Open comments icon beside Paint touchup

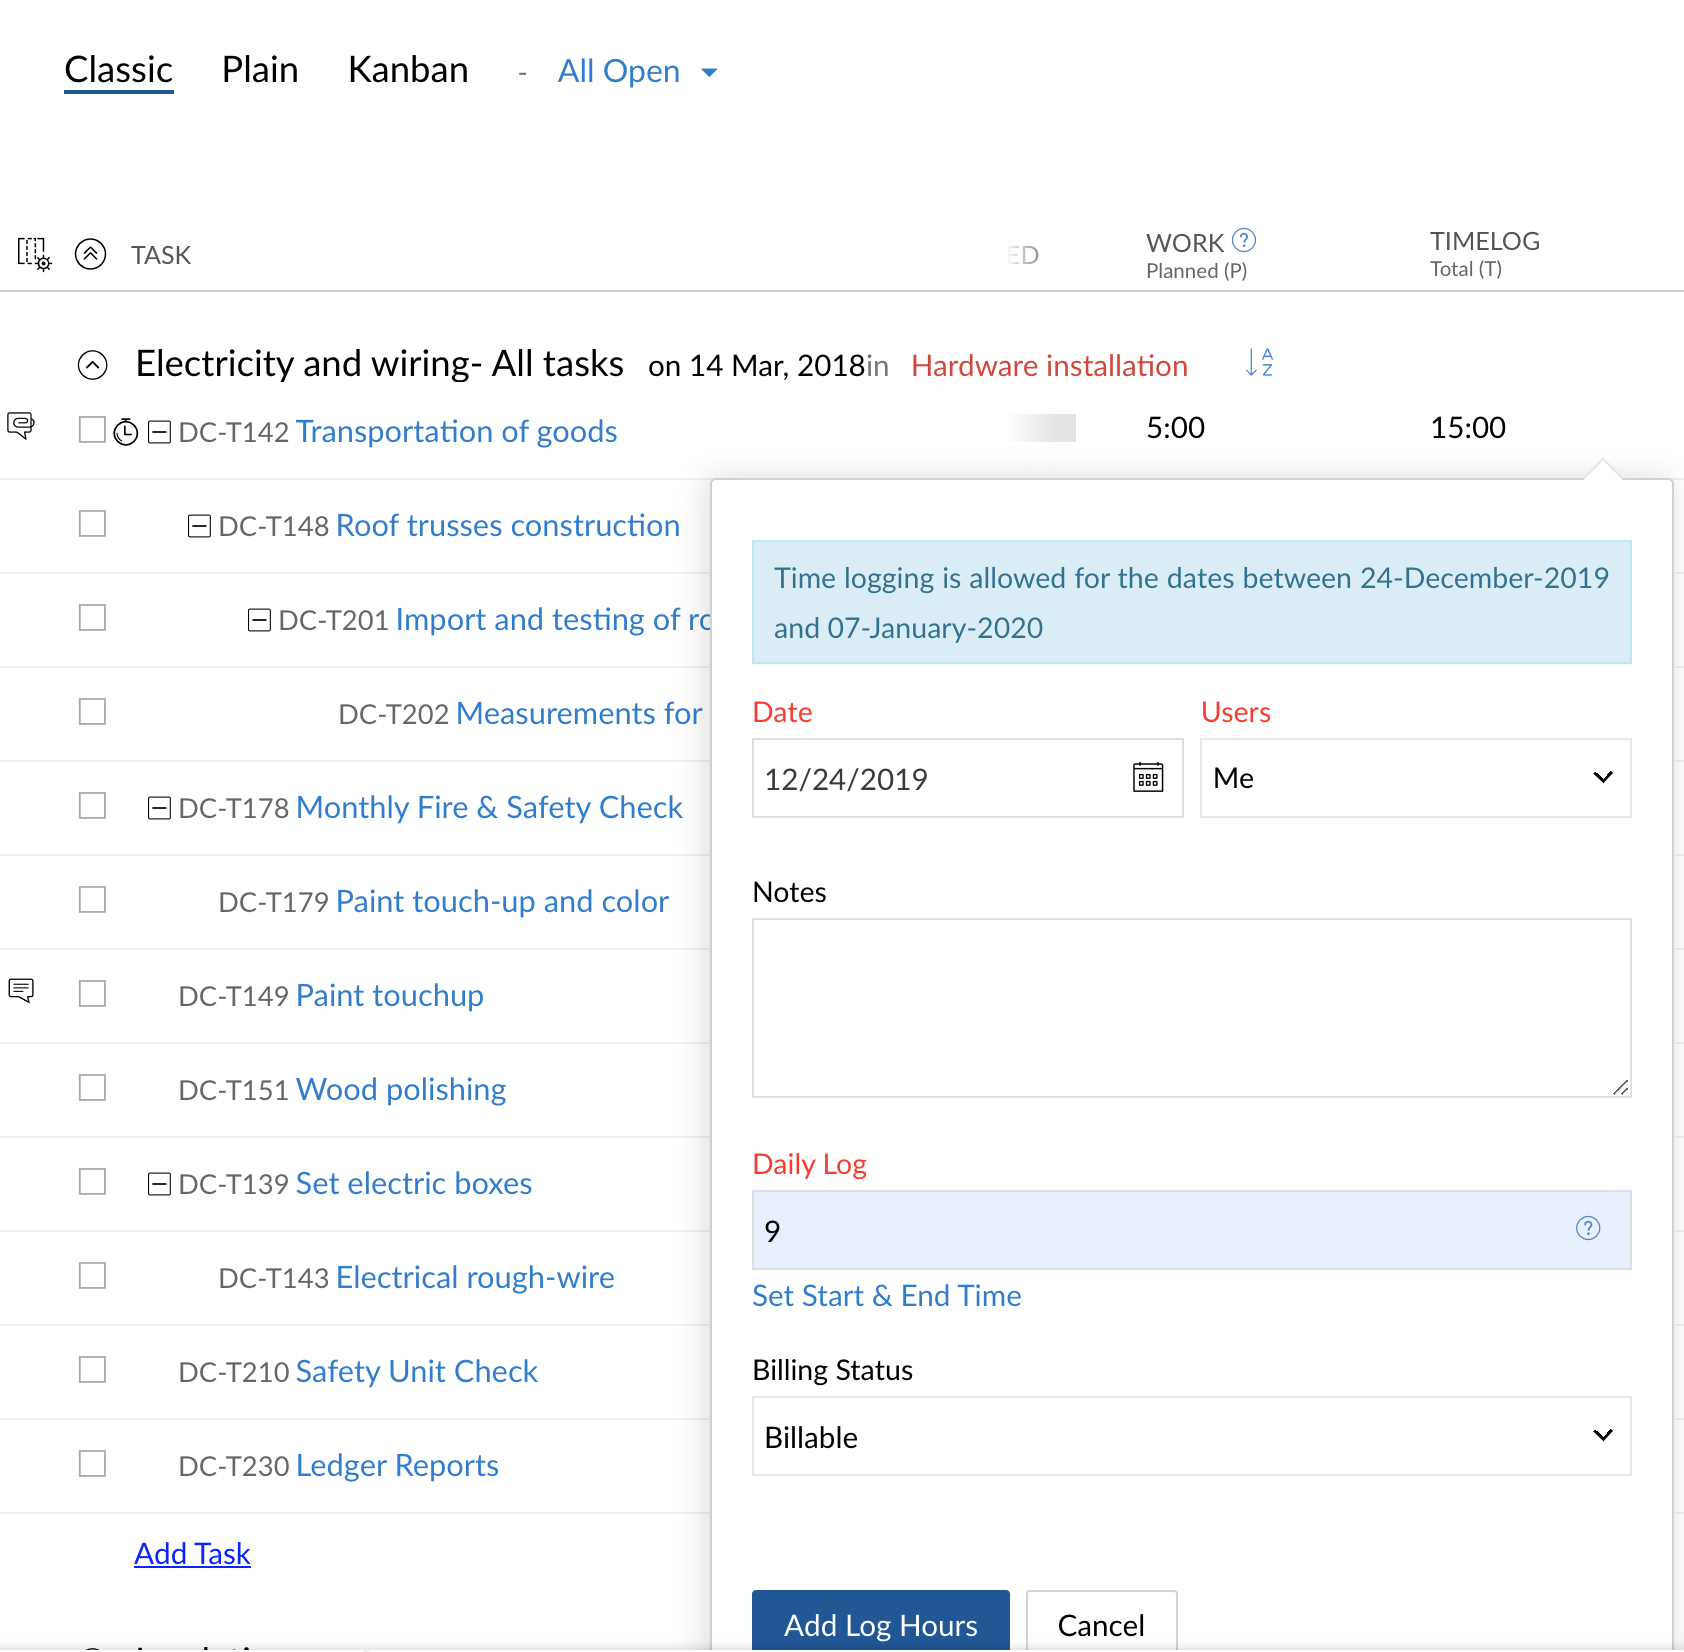click(21, 990)
